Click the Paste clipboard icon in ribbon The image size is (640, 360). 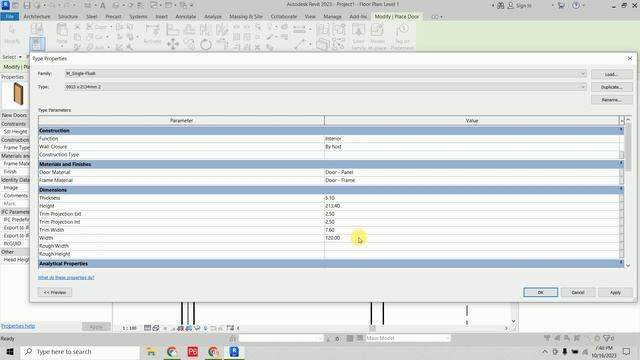coord(62,31)
